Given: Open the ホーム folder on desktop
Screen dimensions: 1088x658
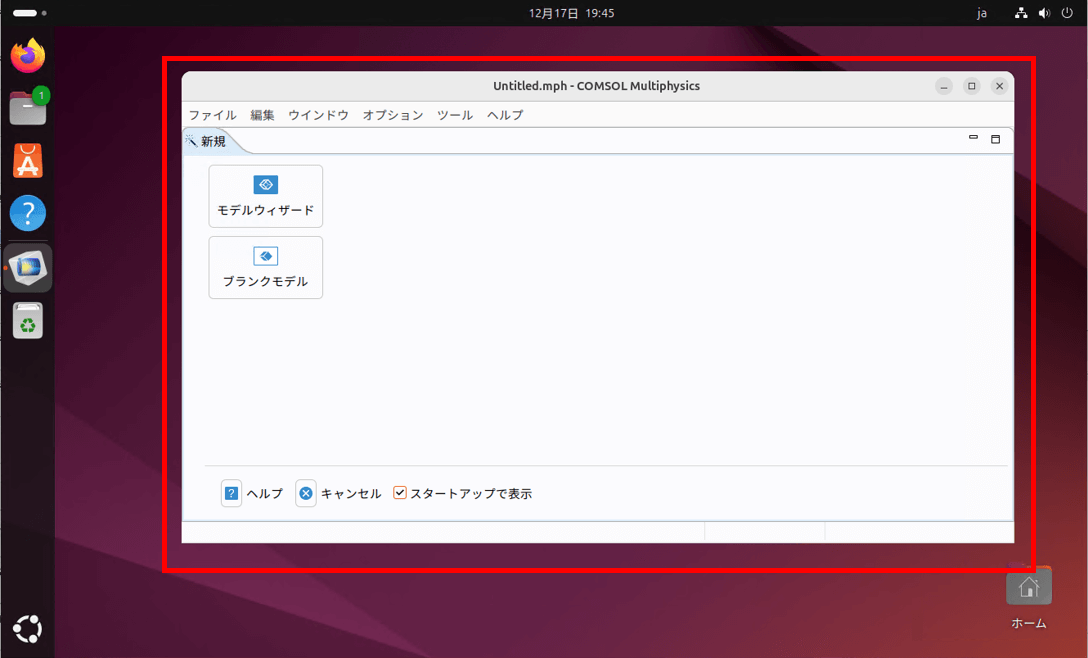Looking at the screenshot, I should (x=1028, y=589).
